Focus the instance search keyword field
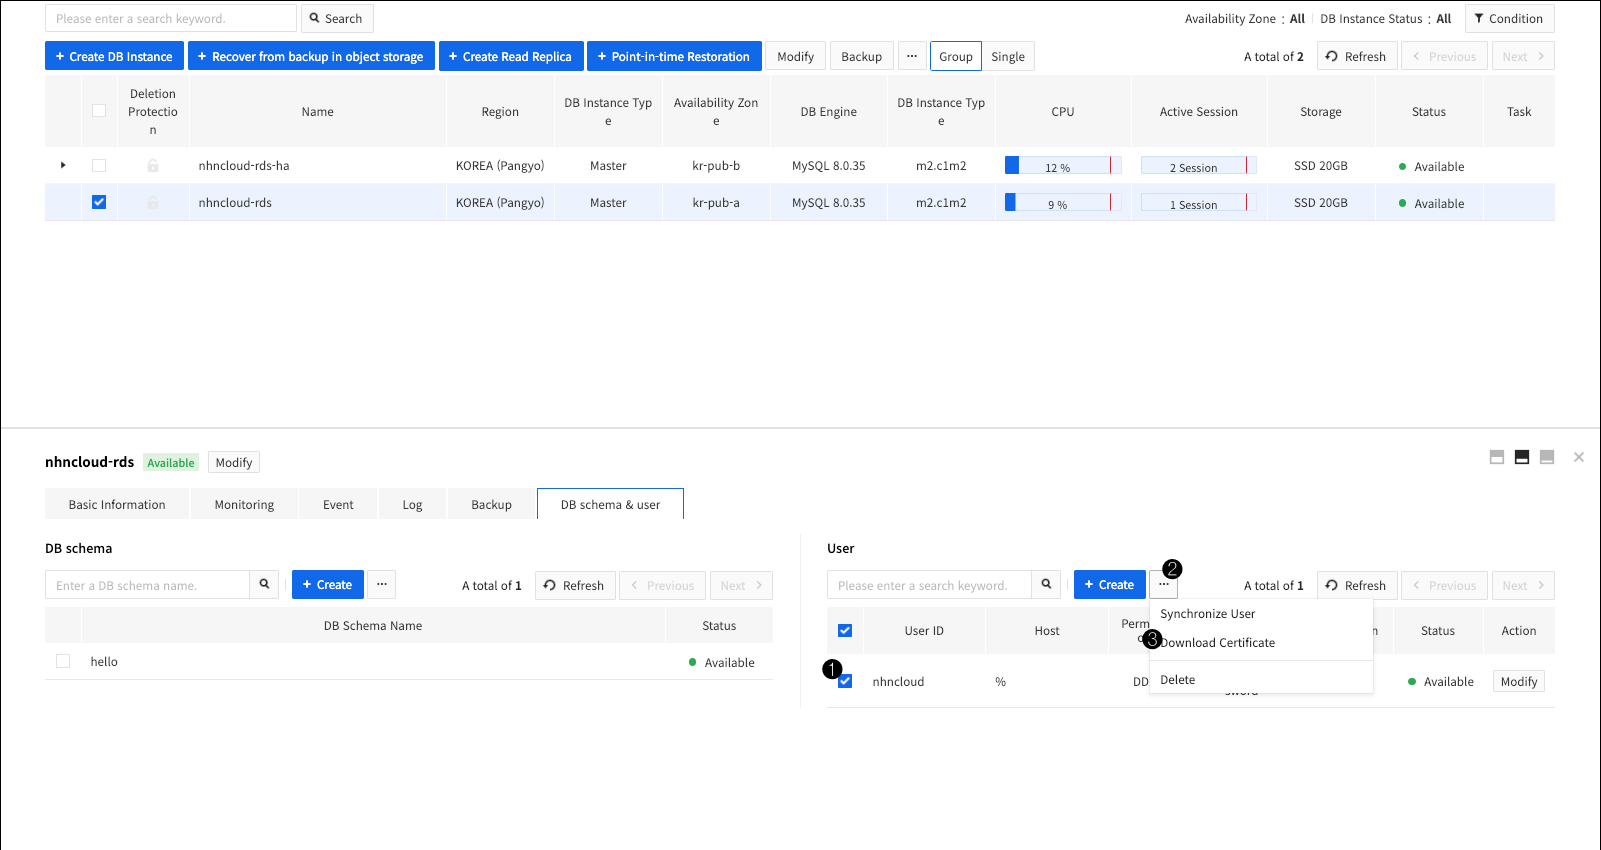 coord(171,18)
